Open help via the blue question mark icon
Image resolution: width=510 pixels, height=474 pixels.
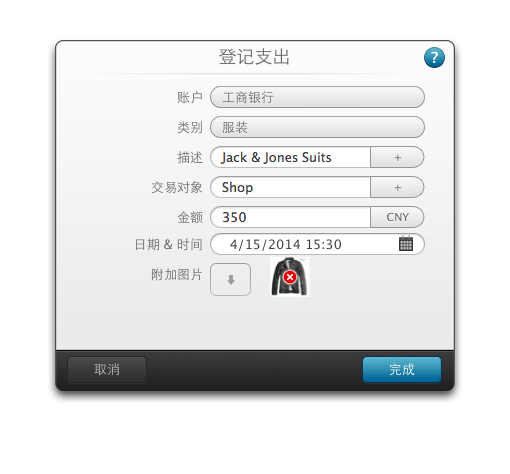[434, 58]
